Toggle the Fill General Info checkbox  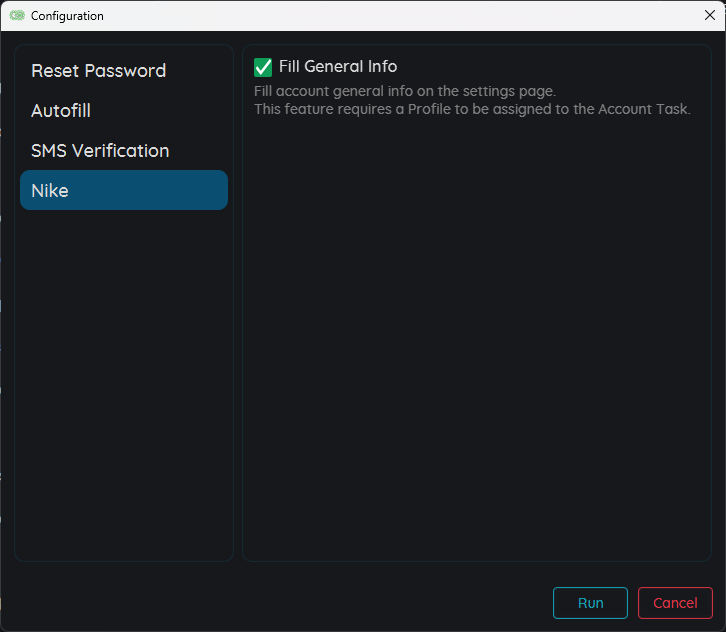(x=263, y=67)
